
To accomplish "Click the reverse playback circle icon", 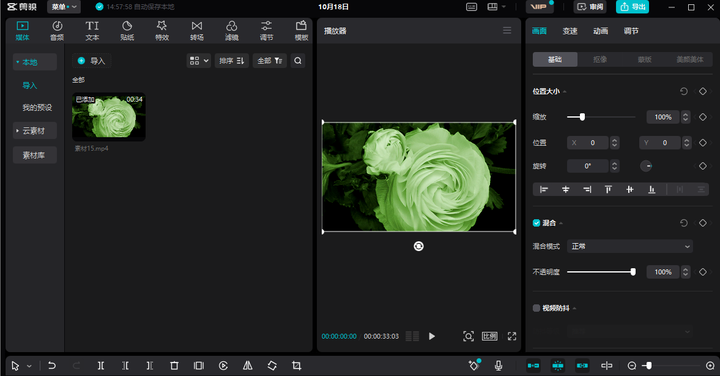I will point(223,365).
